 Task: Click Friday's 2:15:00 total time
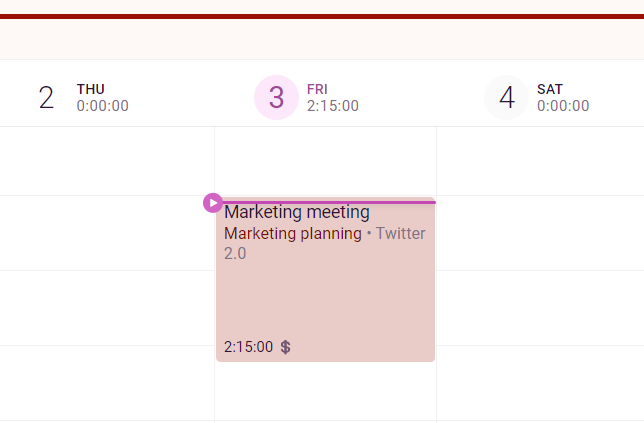333,106
